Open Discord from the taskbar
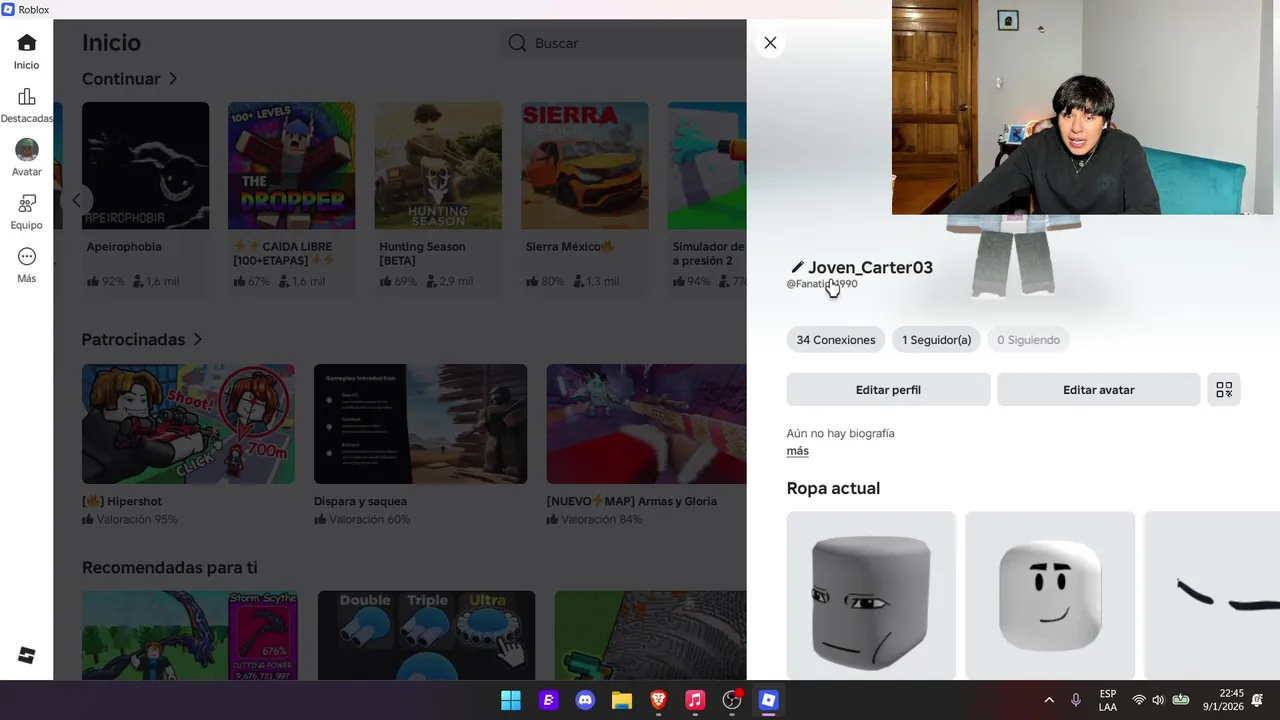Viewport: 1280px width, 720px height. pos(585,700)
